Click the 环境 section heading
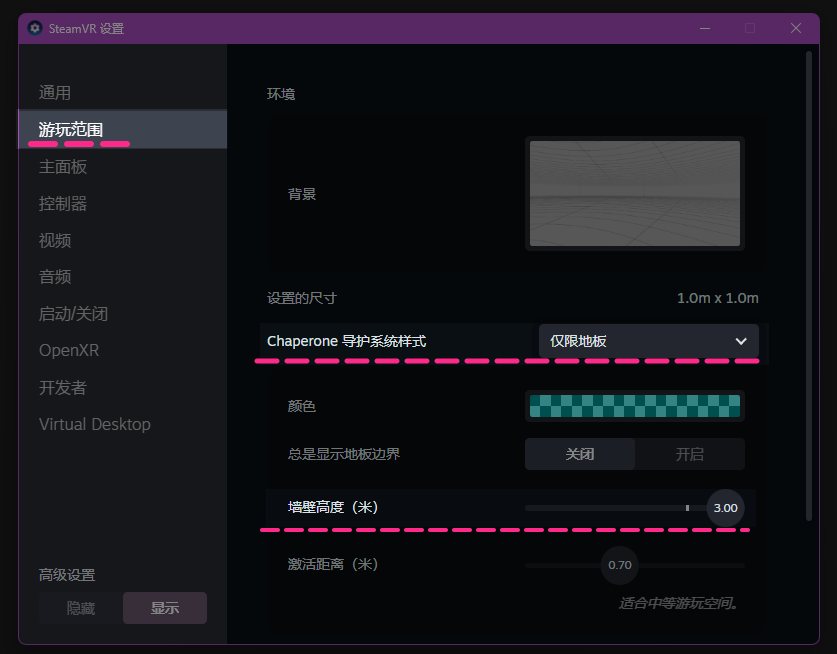 point(281,94)
